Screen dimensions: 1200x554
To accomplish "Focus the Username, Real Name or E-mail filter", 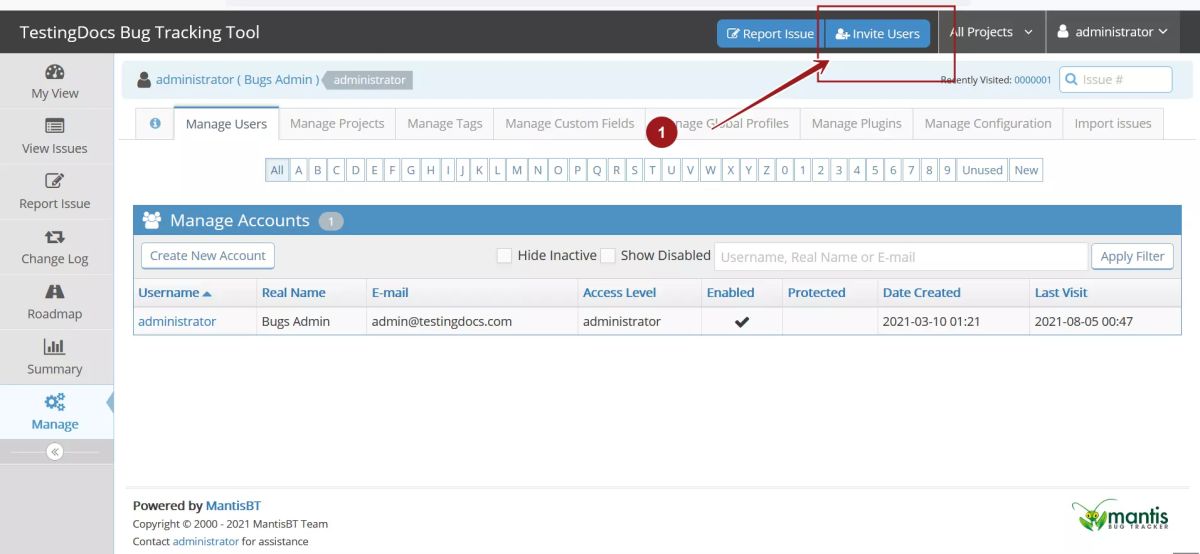I will click(901, 257).
